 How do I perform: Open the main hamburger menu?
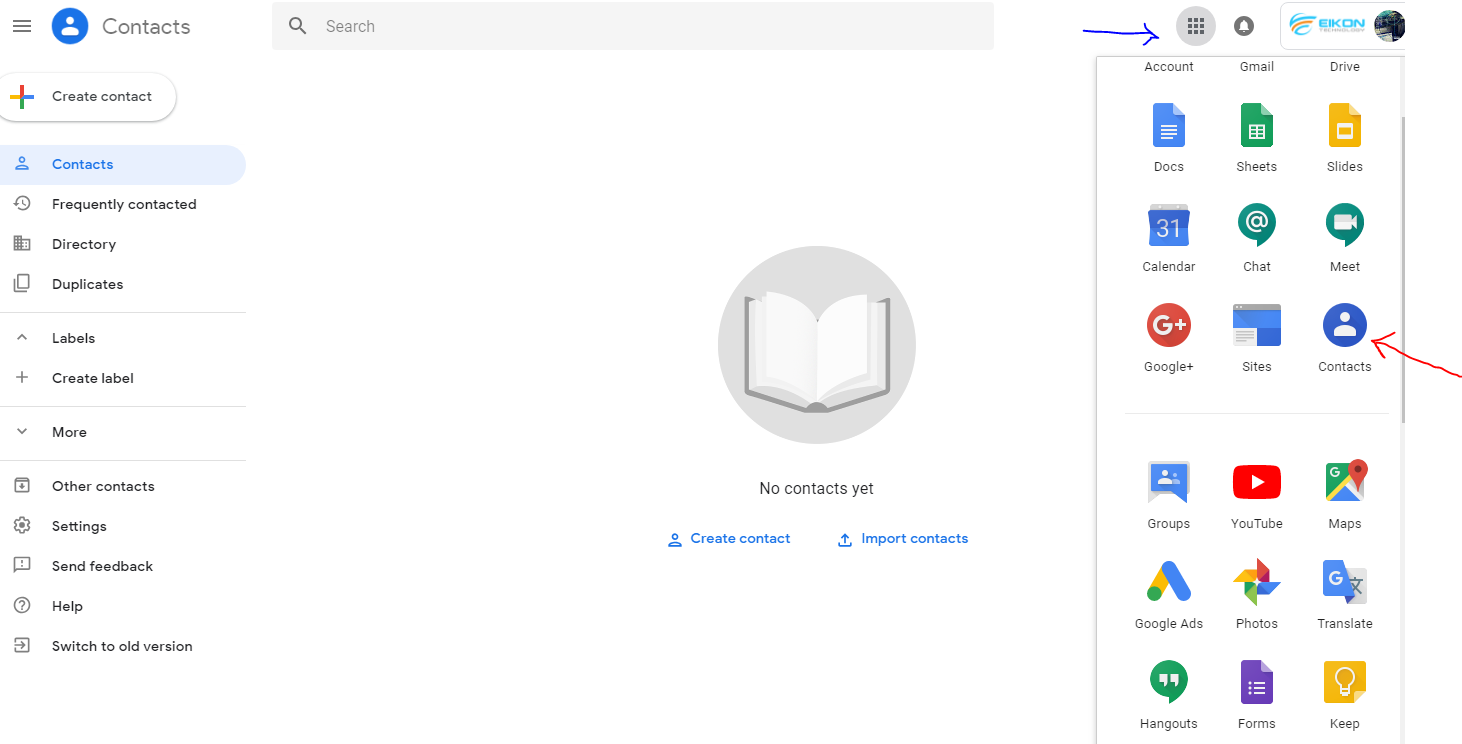[x=22, y=26]
